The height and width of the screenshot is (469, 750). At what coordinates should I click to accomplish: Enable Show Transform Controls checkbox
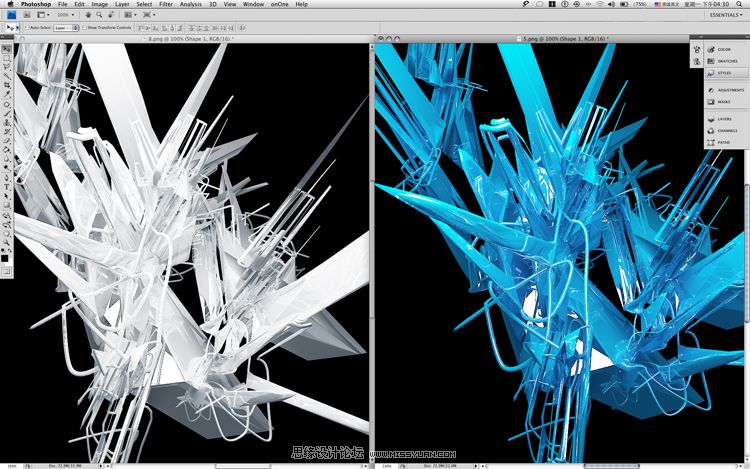[85, 28]
